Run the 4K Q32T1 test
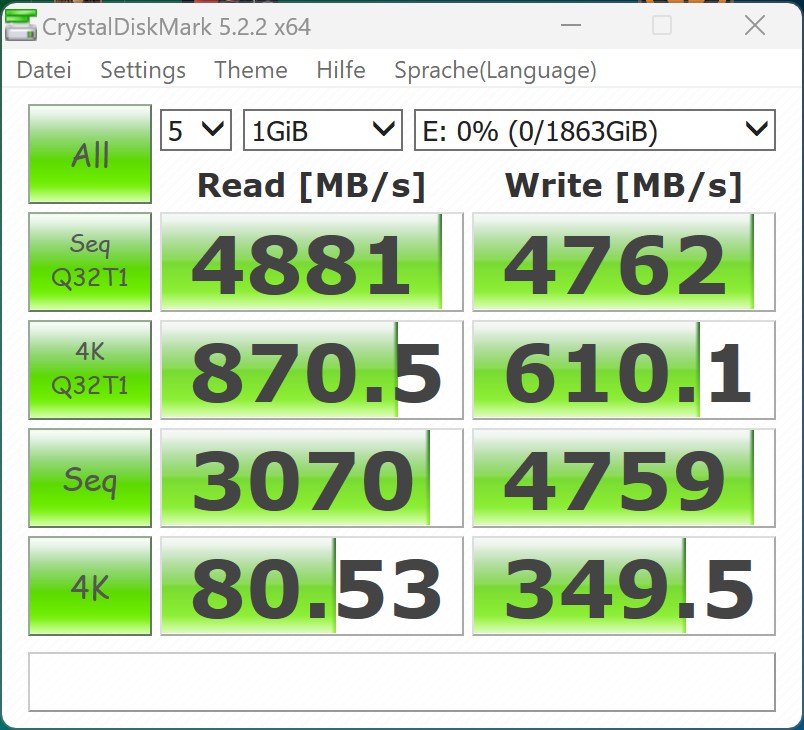This screenshot has width=804, height=730. click(x=90, y=370)
